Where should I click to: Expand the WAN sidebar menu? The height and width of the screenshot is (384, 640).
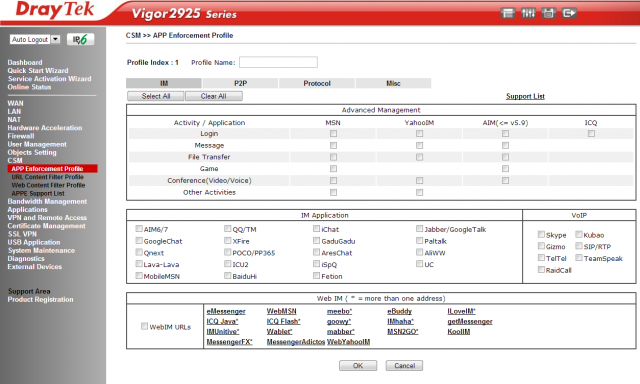point(16,103)
